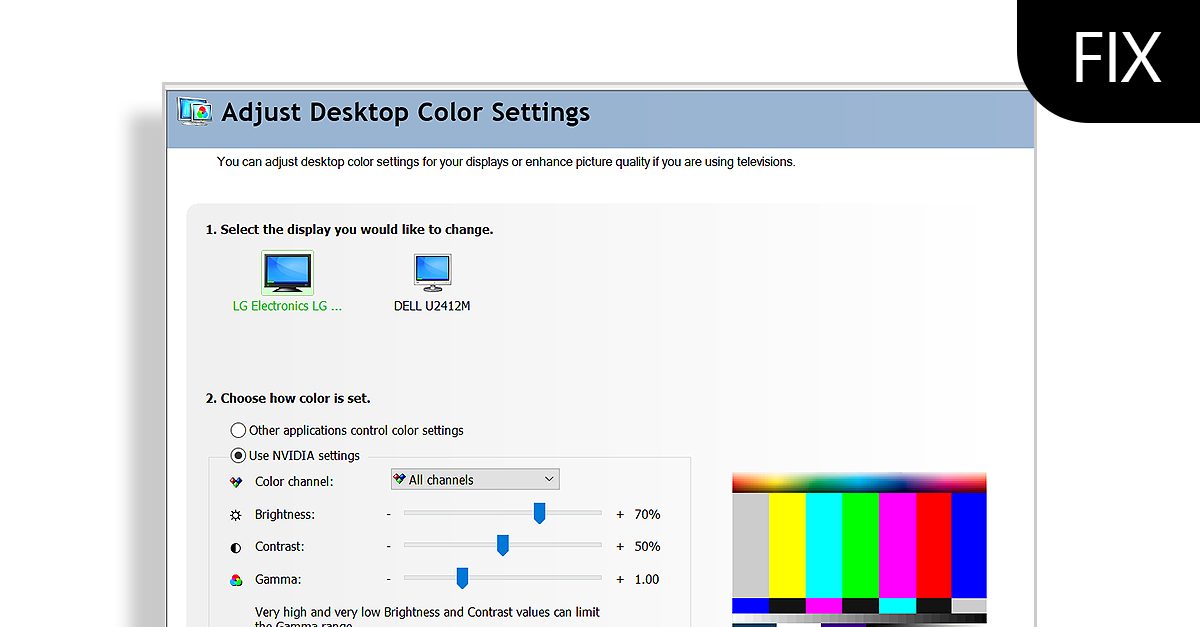Click the Color channel diamond icon

tap(236, 481)
